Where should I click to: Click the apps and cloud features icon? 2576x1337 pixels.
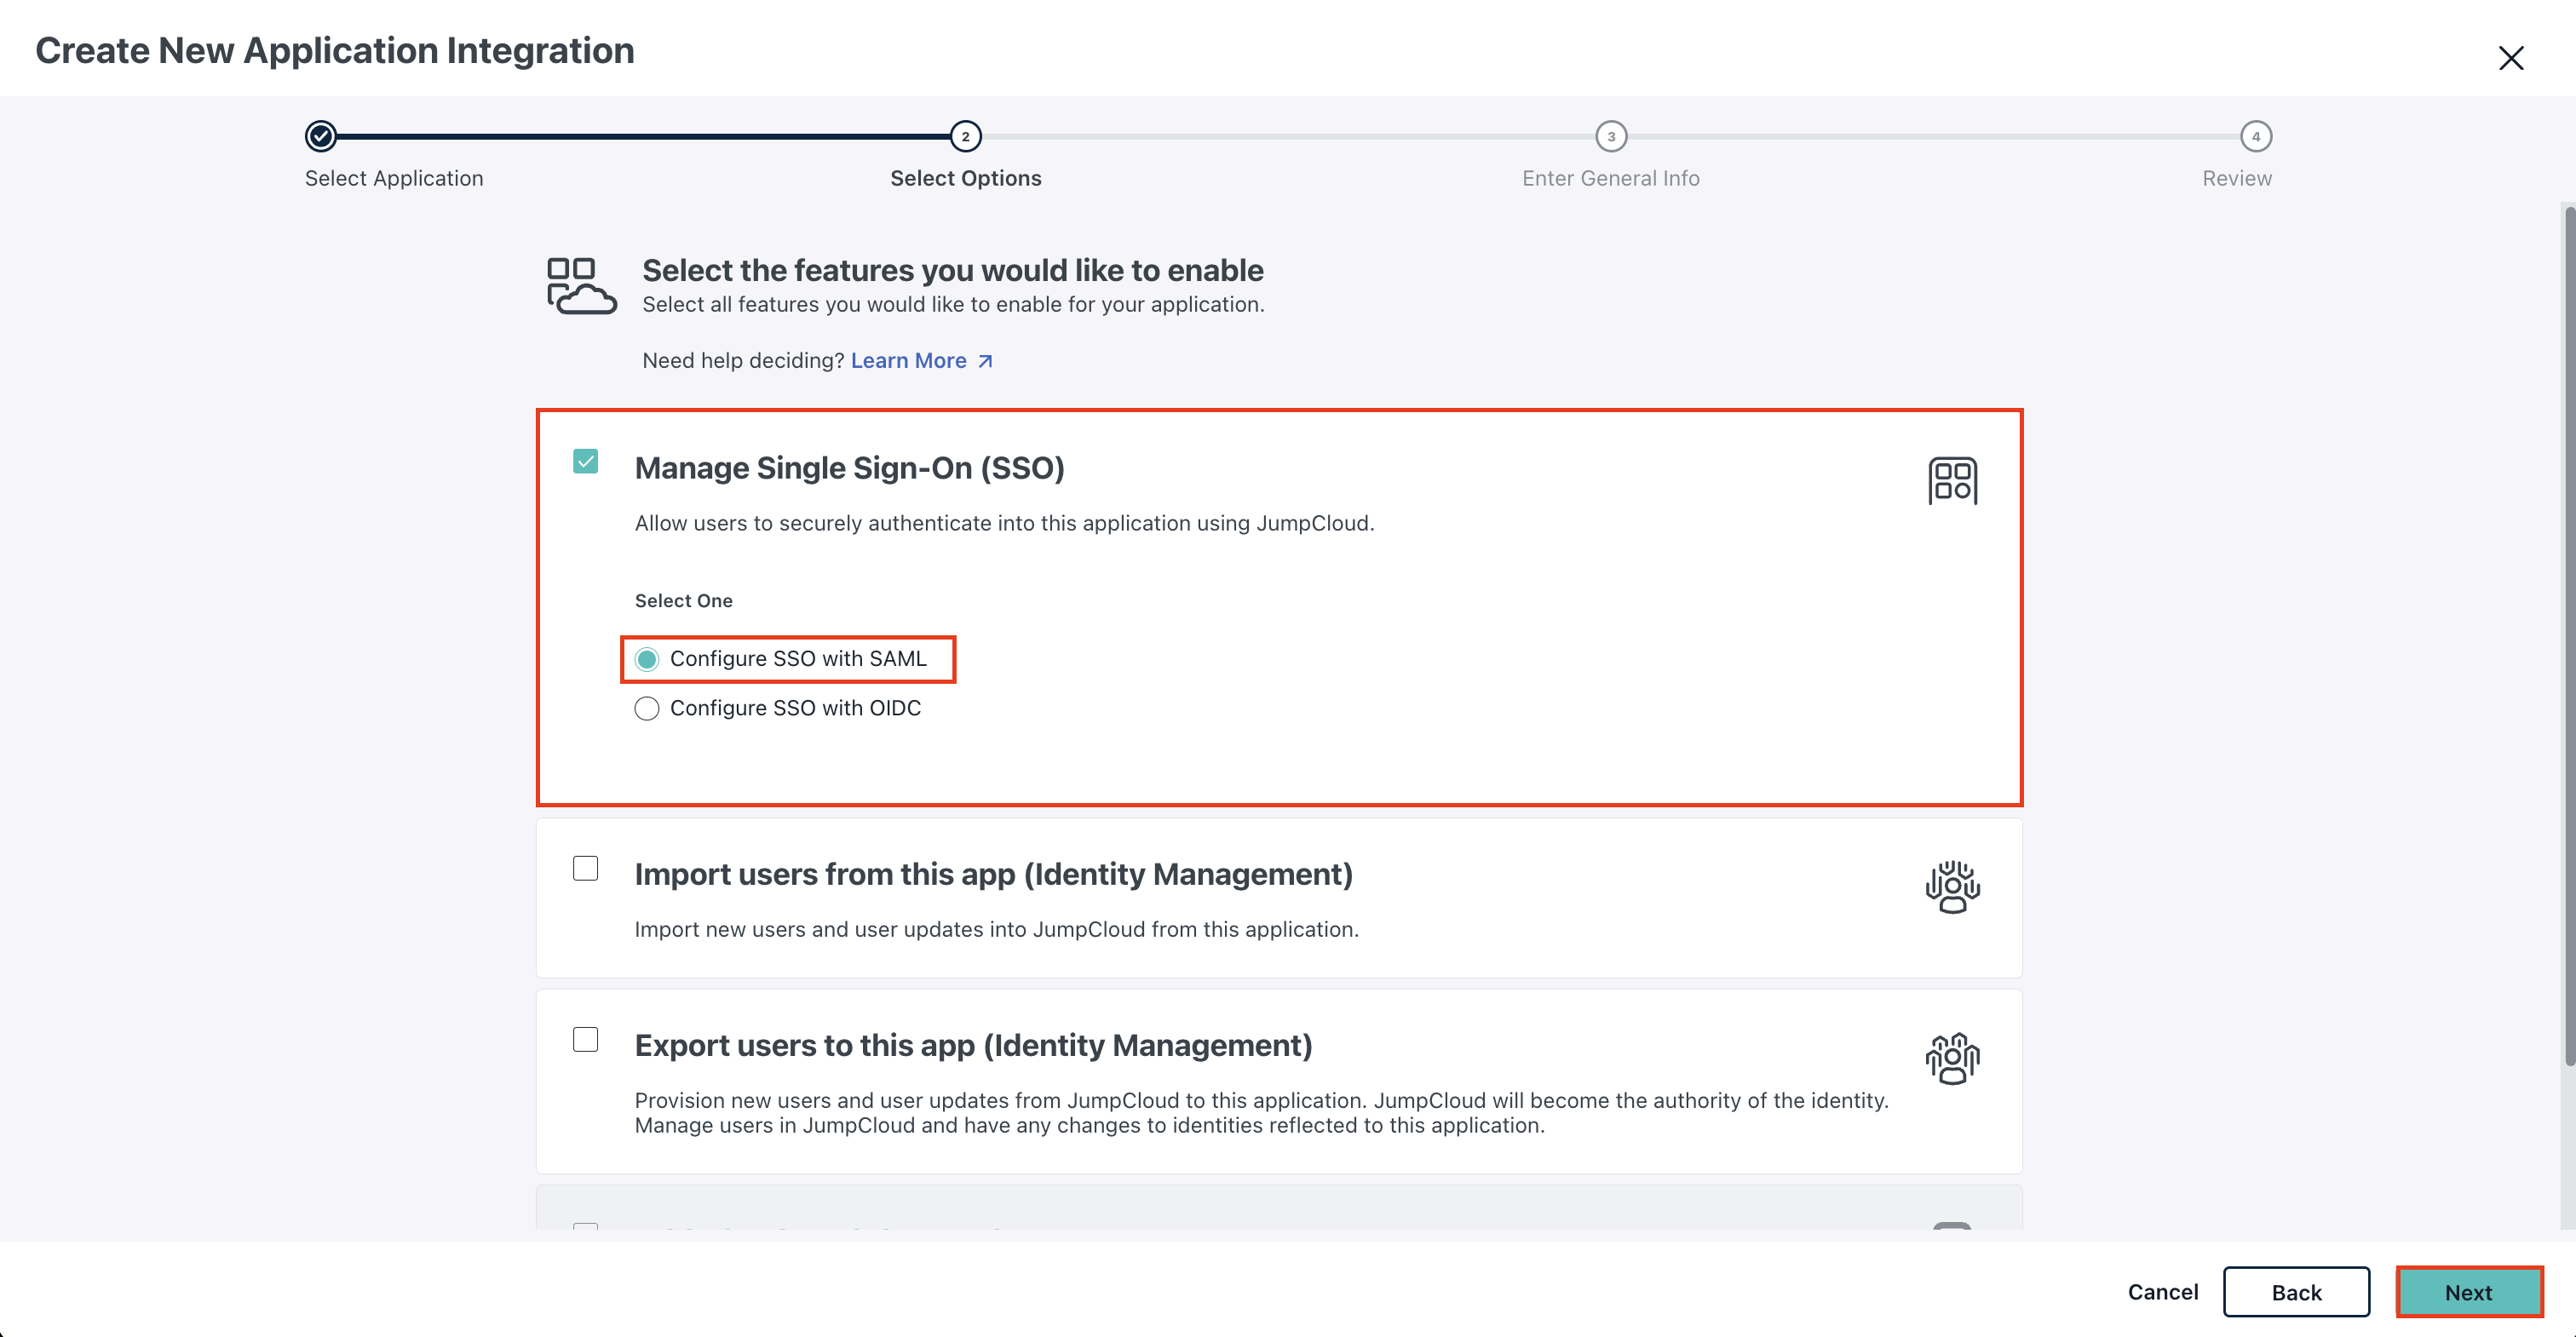pos(581,286)
